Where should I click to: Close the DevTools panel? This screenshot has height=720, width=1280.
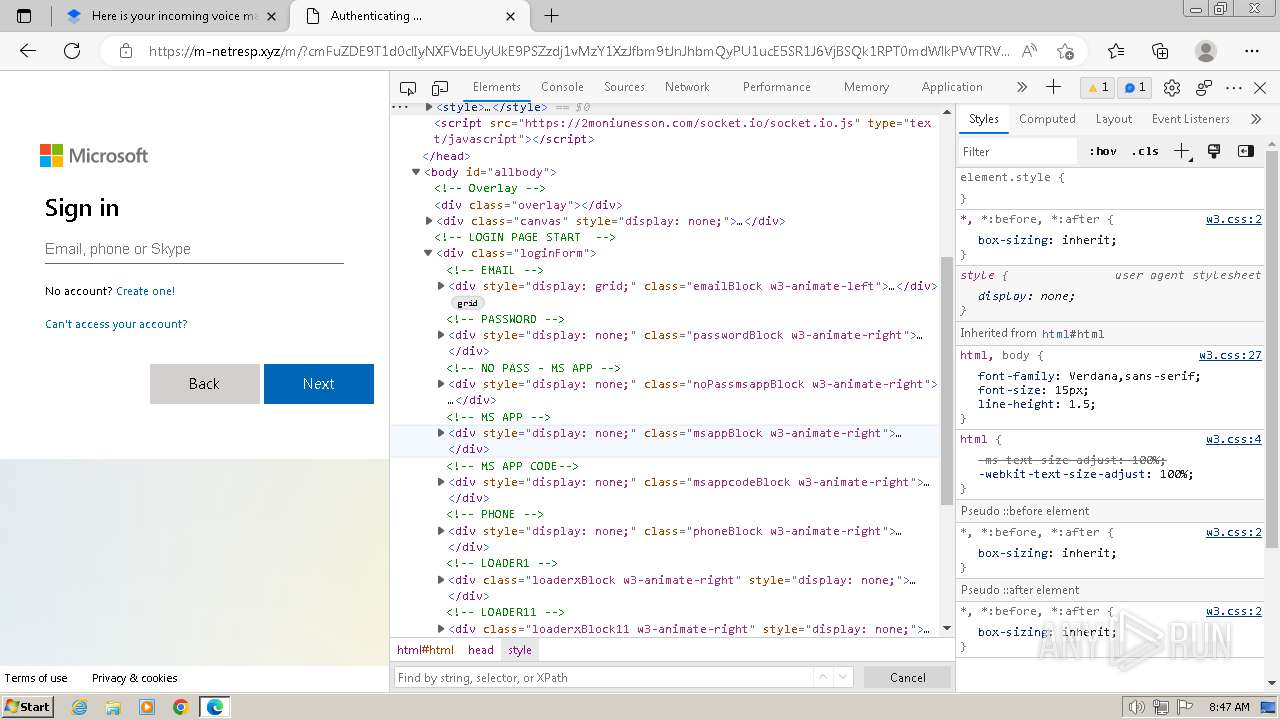[1260, 88]
